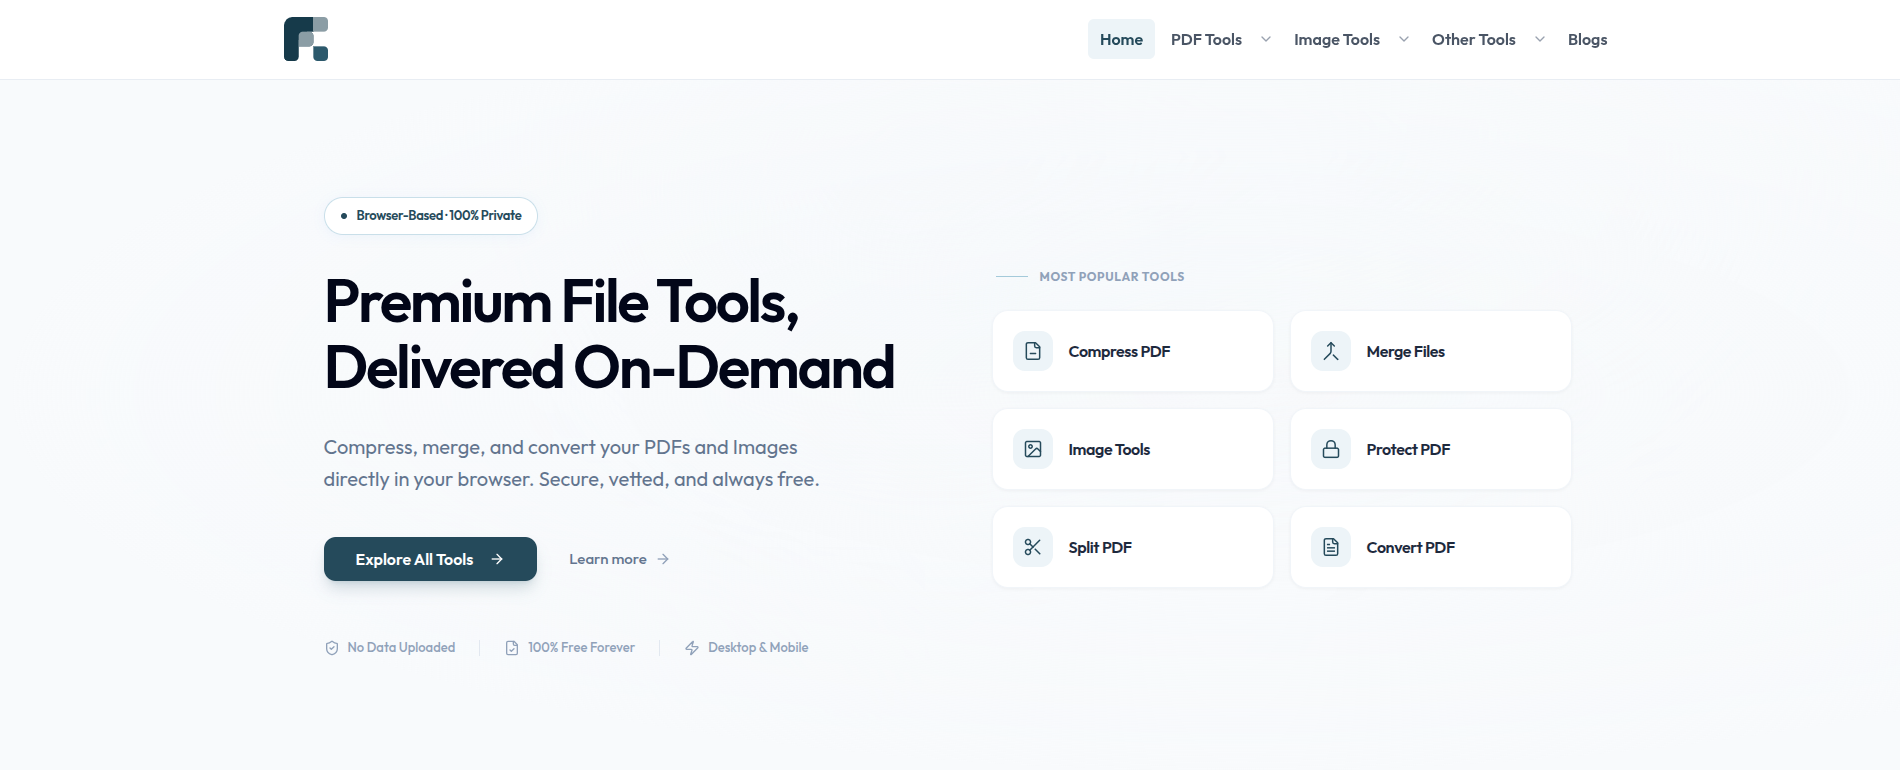Open the Protect PDF tool card
1900x770 pixels.
pos(1431,449)
